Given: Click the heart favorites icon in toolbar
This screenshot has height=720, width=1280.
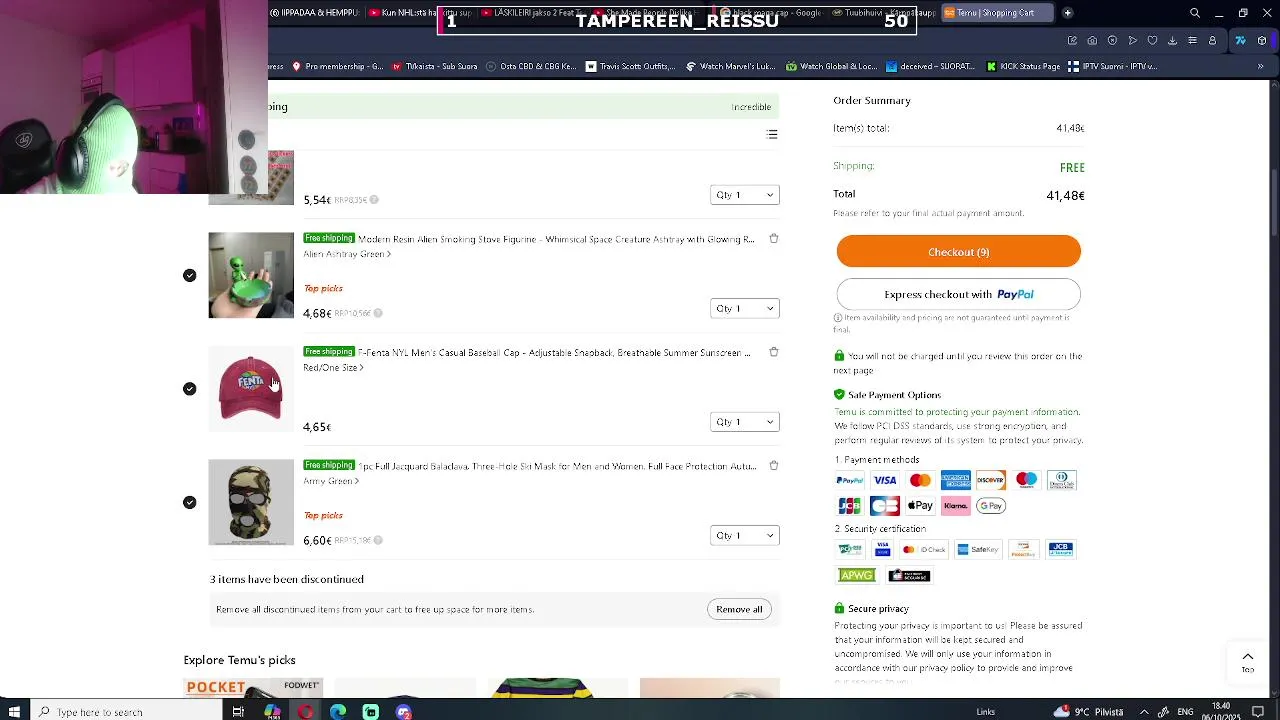Looking at the screenshot, I should (1152, 41).
